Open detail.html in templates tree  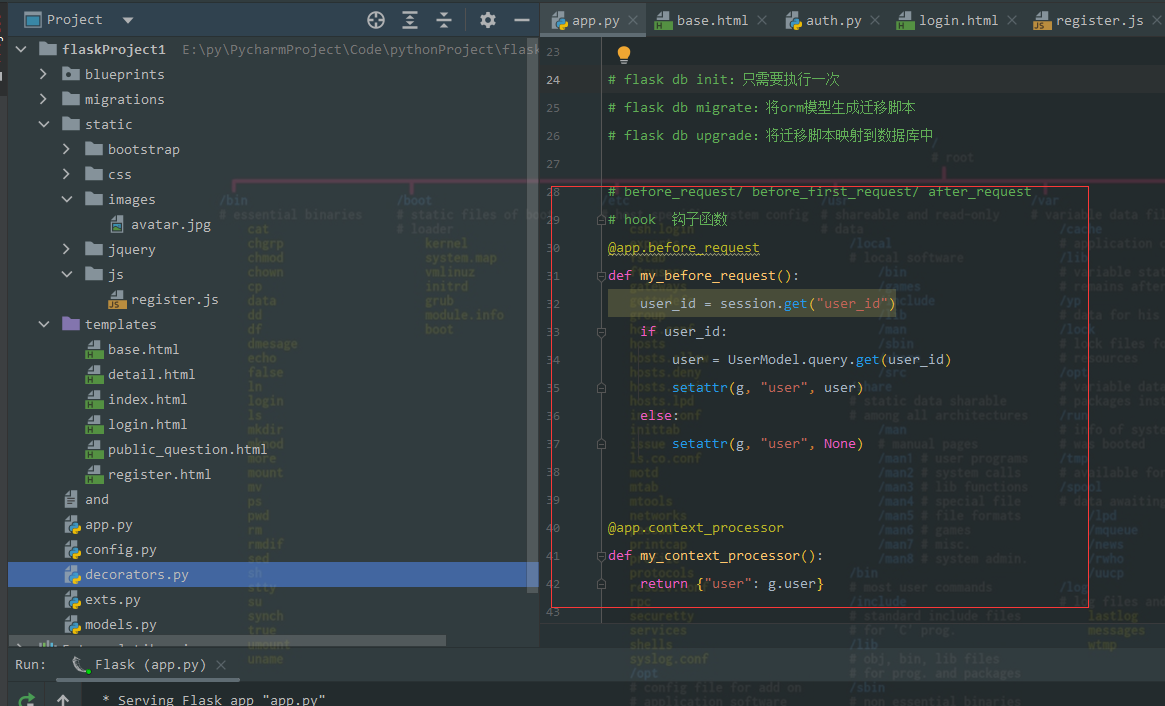click(x=152, y=375)
